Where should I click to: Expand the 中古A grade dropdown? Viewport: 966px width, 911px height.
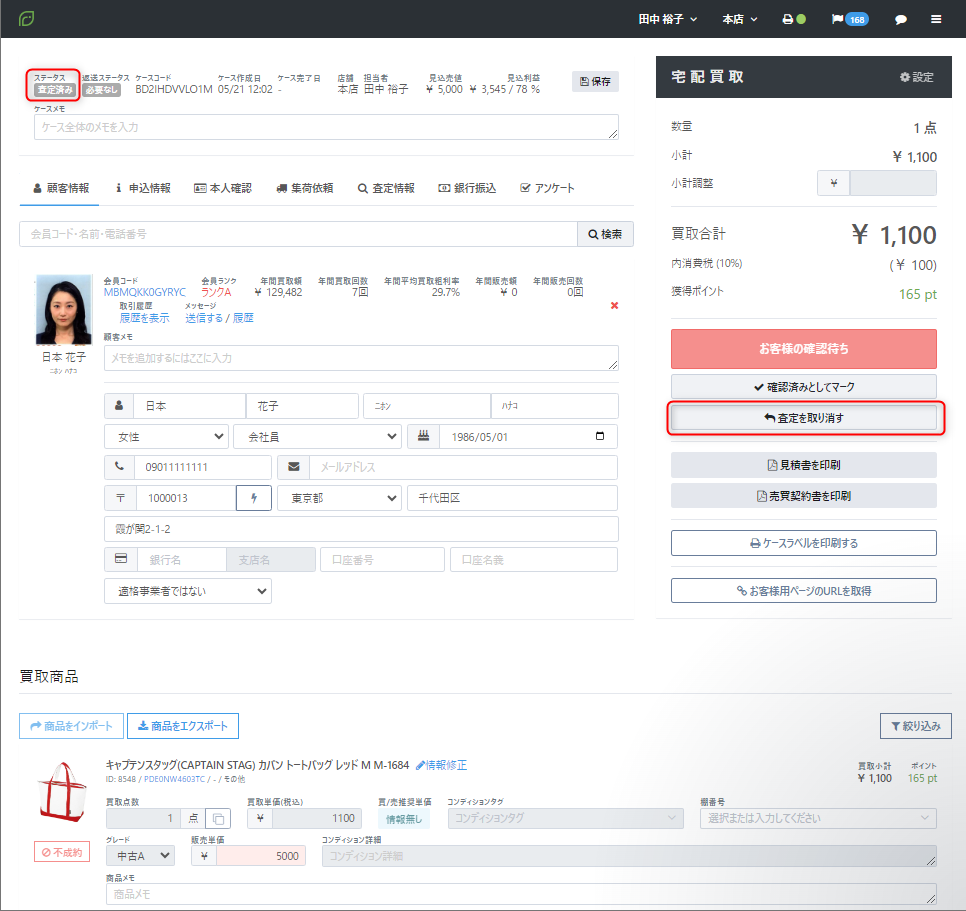tap(140, 856)
